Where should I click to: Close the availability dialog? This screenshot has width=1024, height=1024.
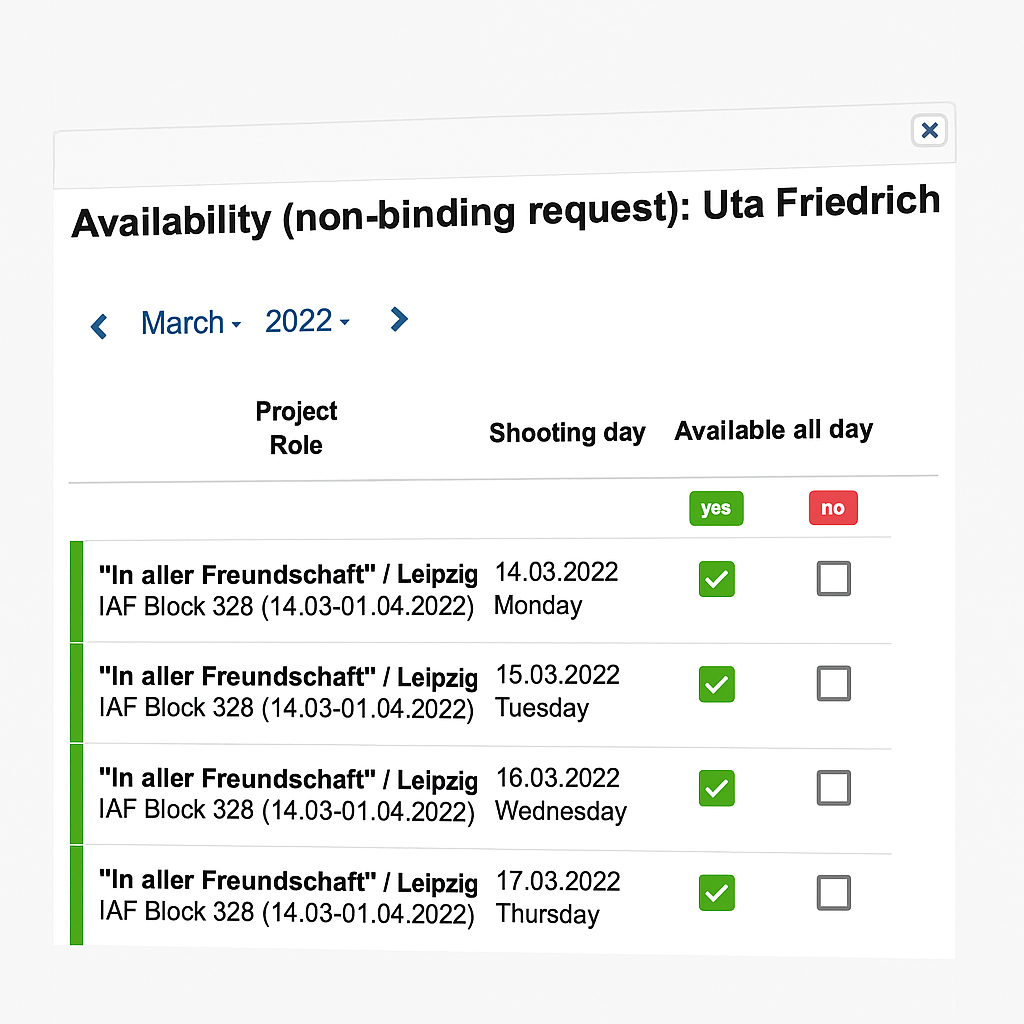[929, 130]
